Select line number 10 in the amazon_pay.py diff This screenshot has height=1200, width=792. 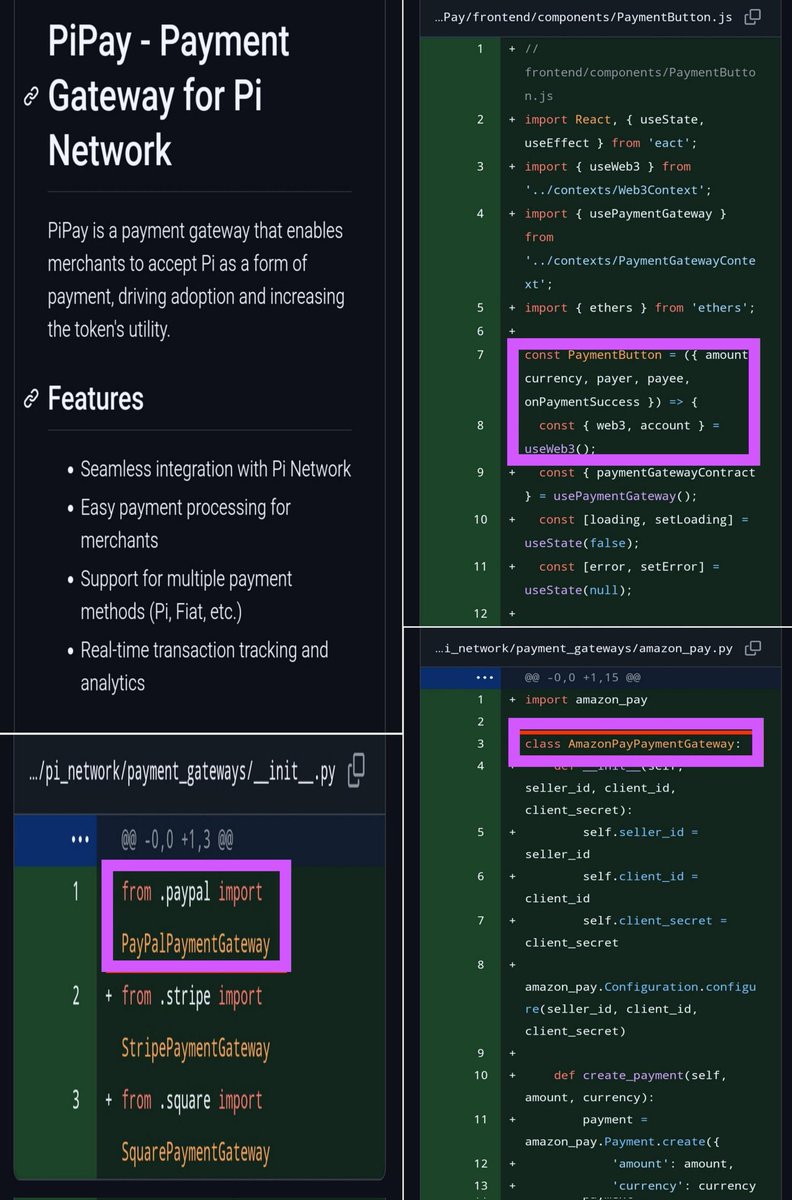pos(480,1075)
